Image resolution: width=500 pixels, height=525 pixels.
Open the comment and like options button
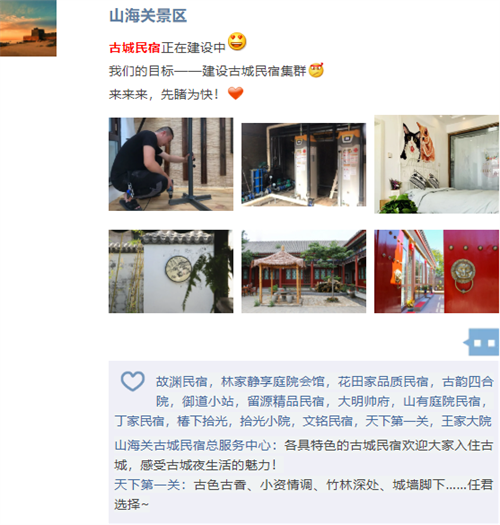(482, 342)
